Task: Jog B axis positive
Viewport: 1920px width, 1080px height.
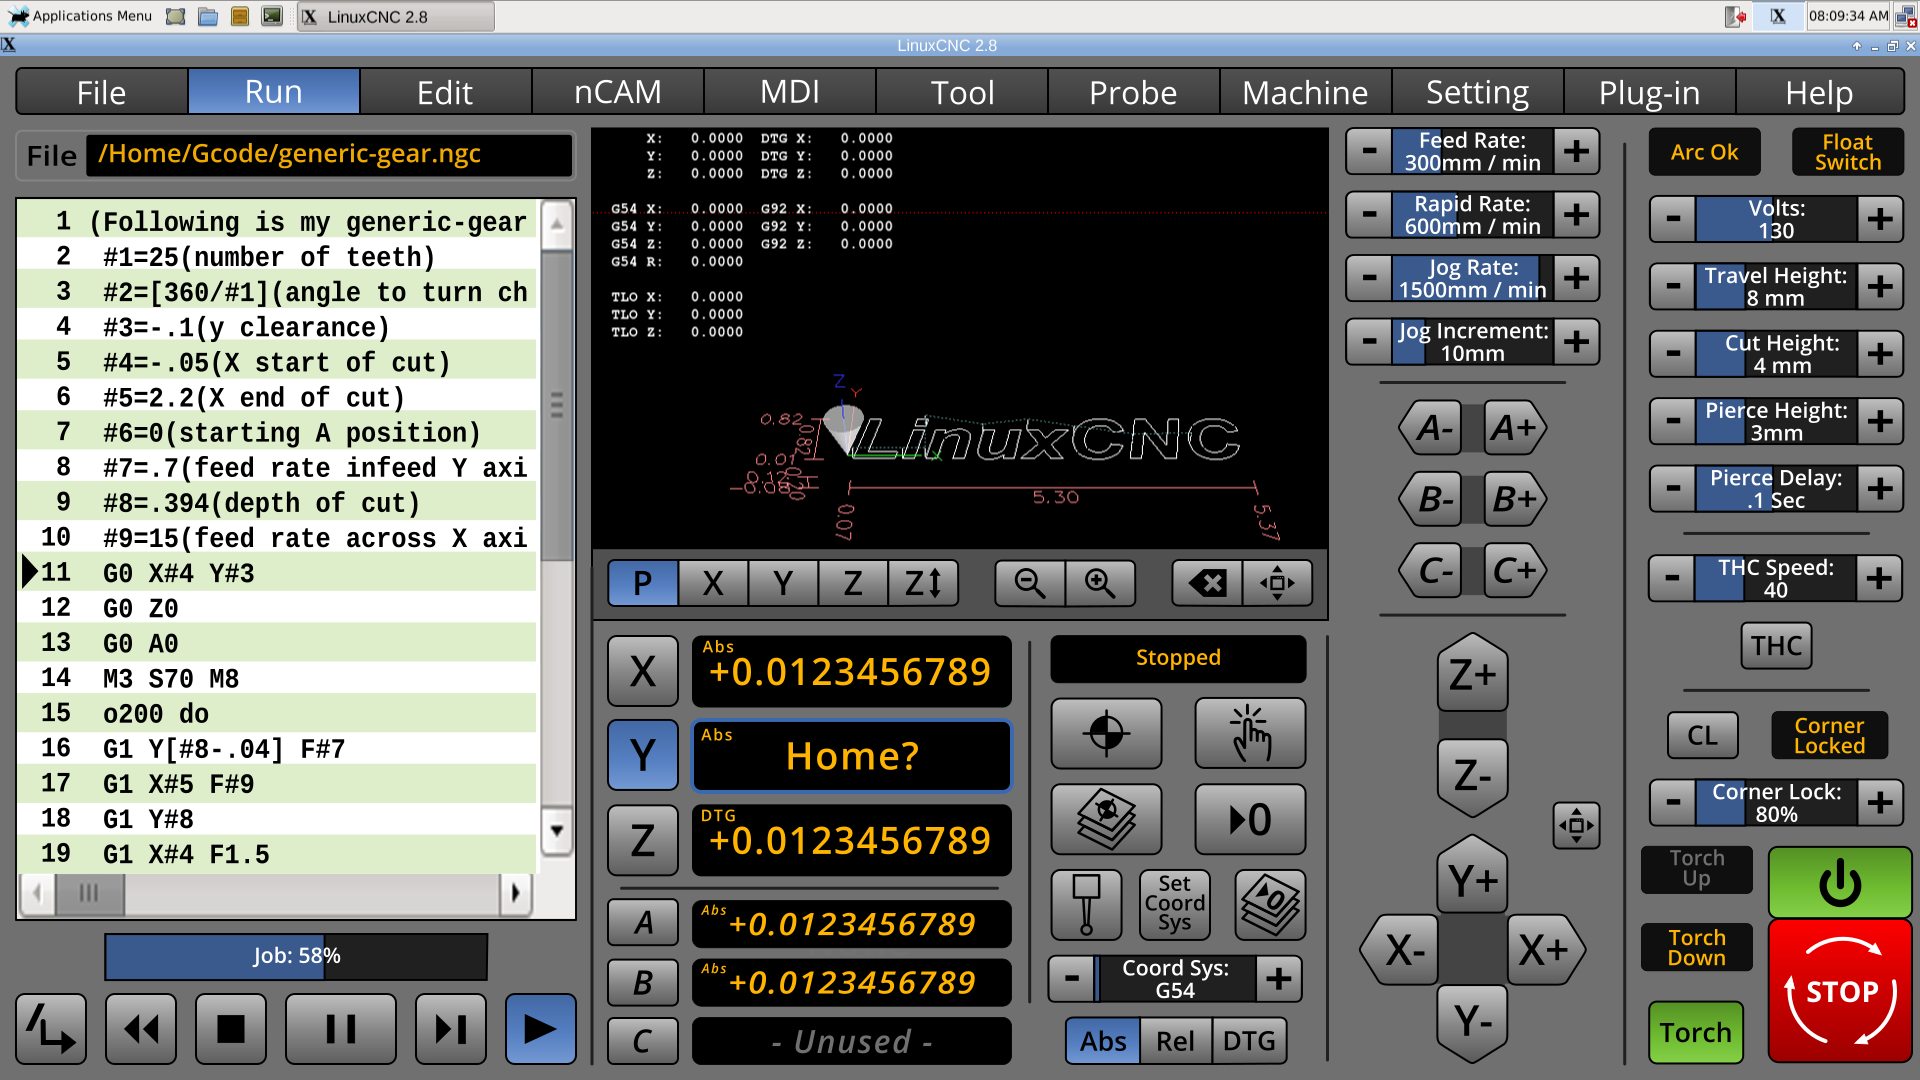Action: click(1514, 499)
